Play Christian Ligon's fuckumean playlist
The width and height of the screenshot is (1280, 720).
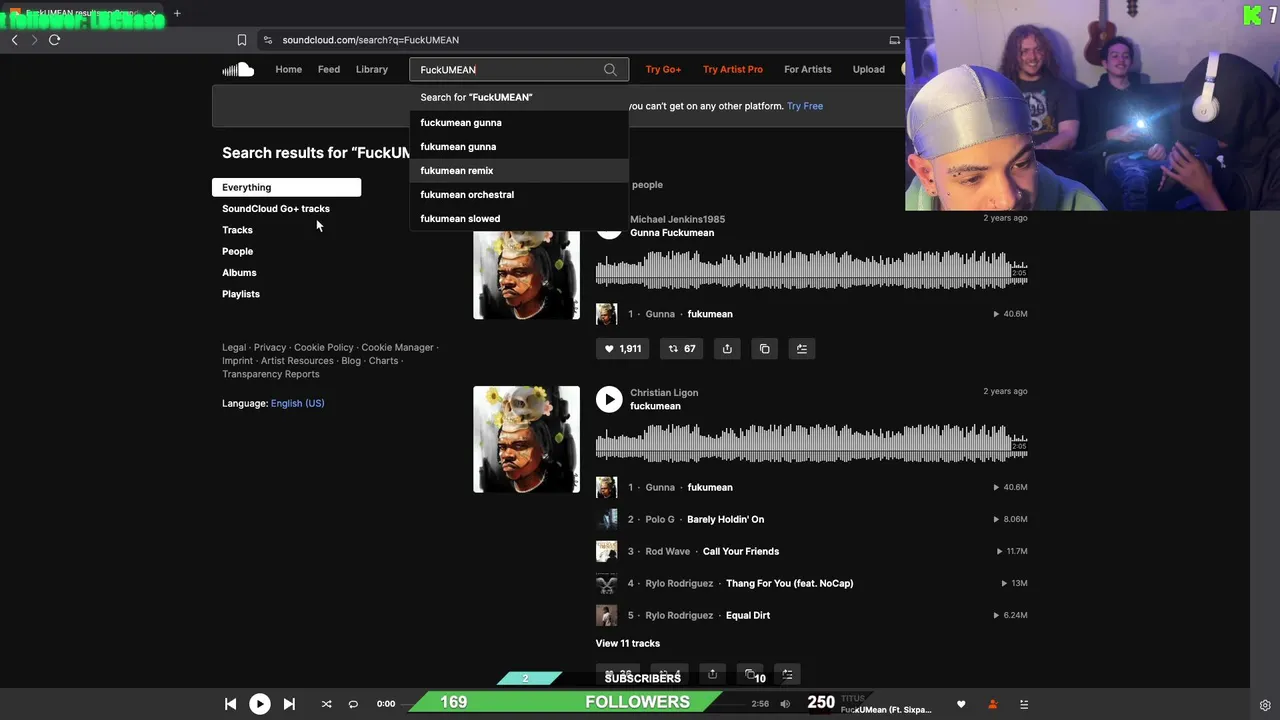pyautogui.click(x=609, y=399)
